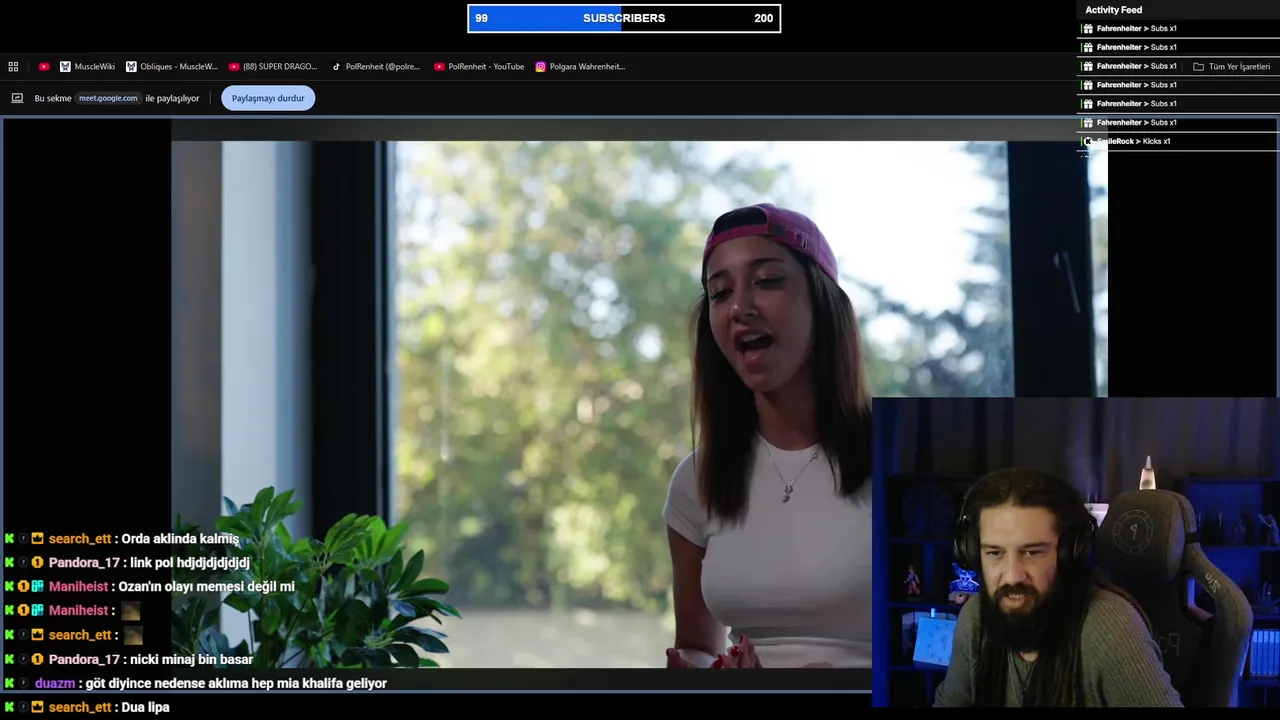Click the Kick badge beside duazm
Image resolution: width=1280 pixels, height=720 pixels.
tap(9, 684)
